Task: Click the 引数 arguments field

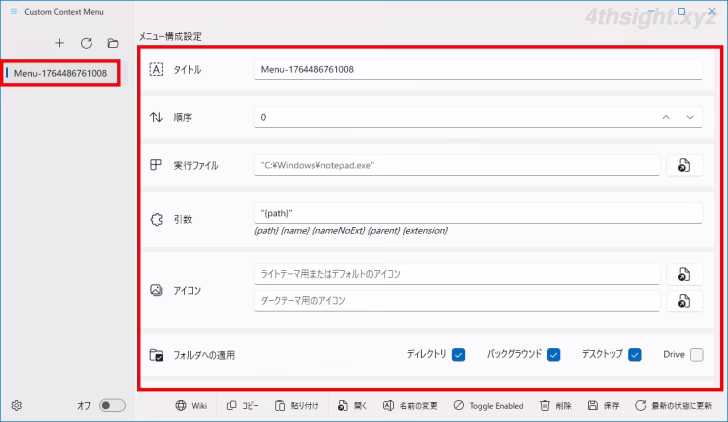Action: [478, 213]
